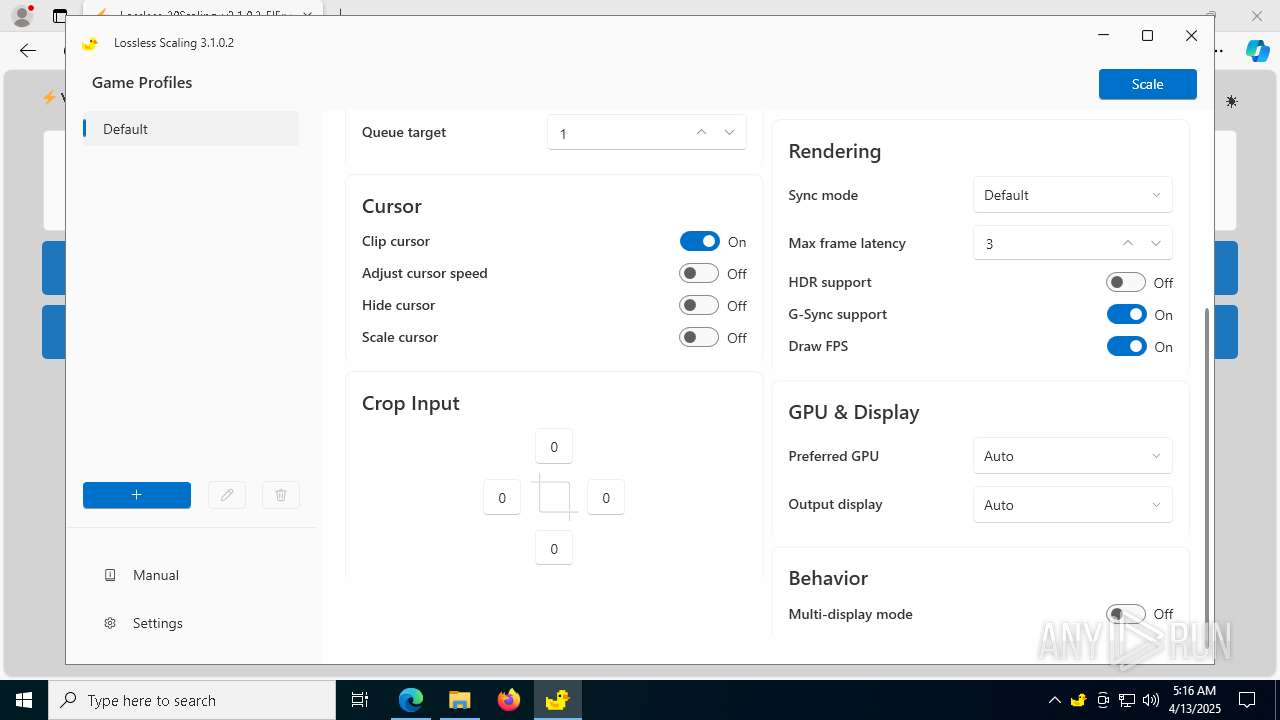
Task: Click the right crop input field
Action: 606,498
